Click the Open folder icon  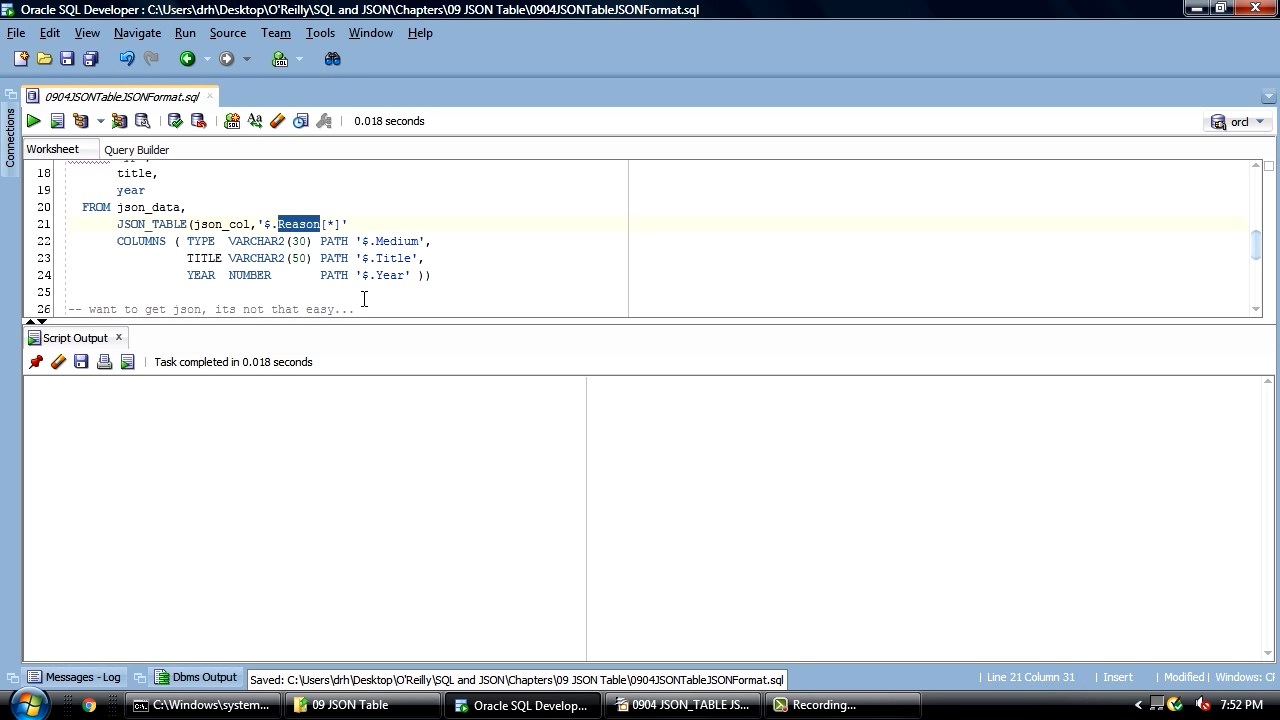coord(44,59)
